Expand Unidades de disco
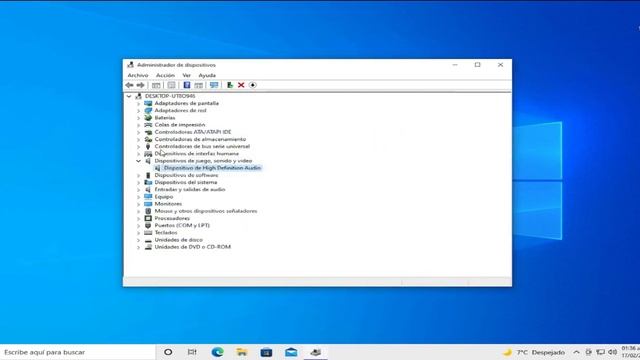Screen dimensions: 640x360 coord(138,240)
